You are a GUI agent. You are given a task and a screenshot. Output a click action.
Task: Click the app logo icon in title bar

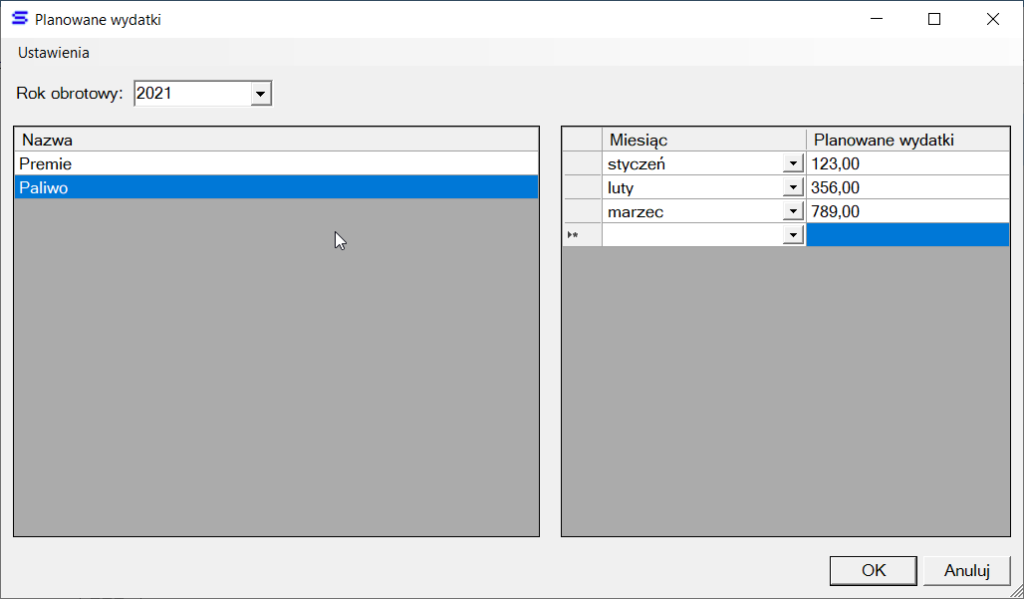click(x=19, y=19)
